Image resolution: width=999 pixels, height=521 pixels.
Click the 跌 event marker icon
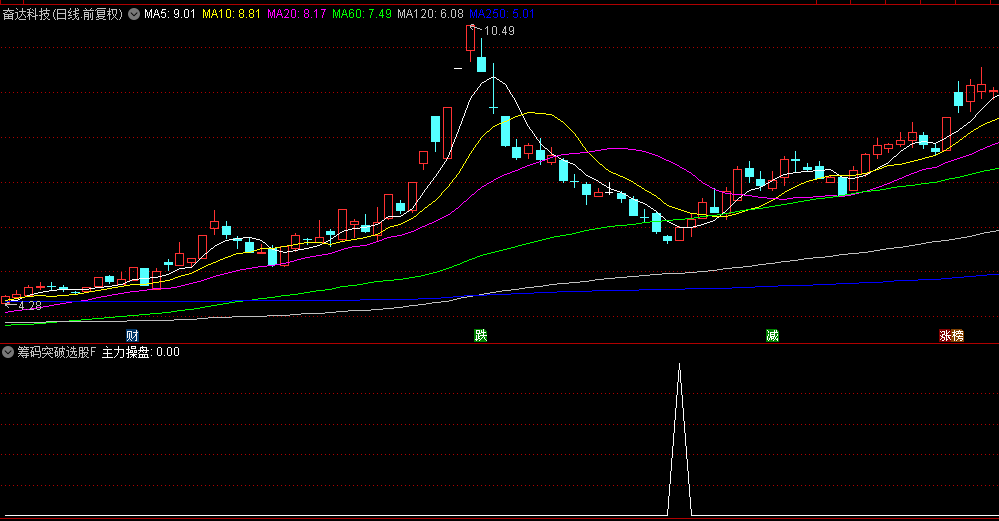pos(481,335)
